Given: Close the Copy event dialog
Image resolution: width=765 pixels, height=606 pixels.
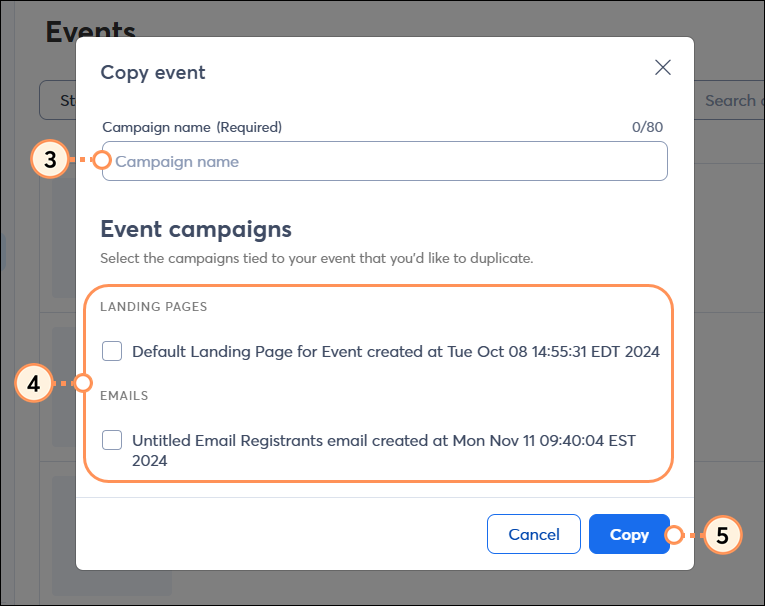Looking at the screenshot, I should (x=663, y=67).
